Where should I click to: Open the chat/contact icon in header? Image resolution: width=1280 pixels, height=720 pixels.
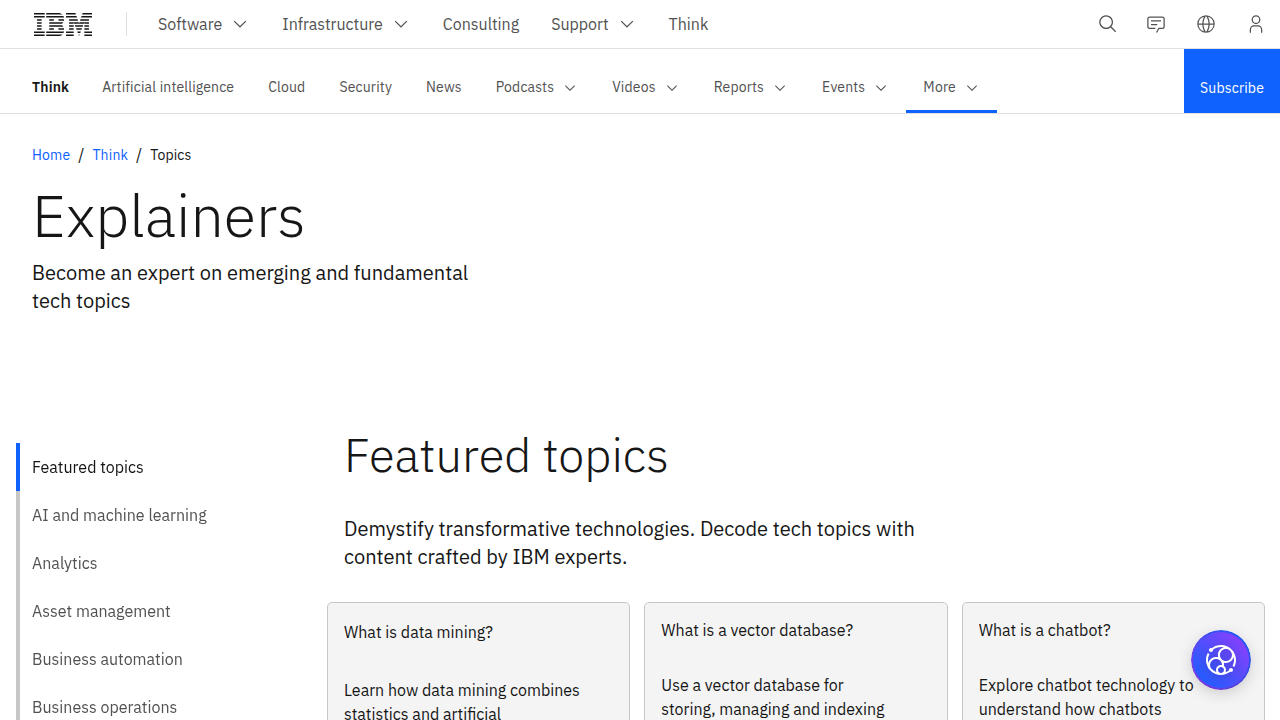[x=1156, y=24]
